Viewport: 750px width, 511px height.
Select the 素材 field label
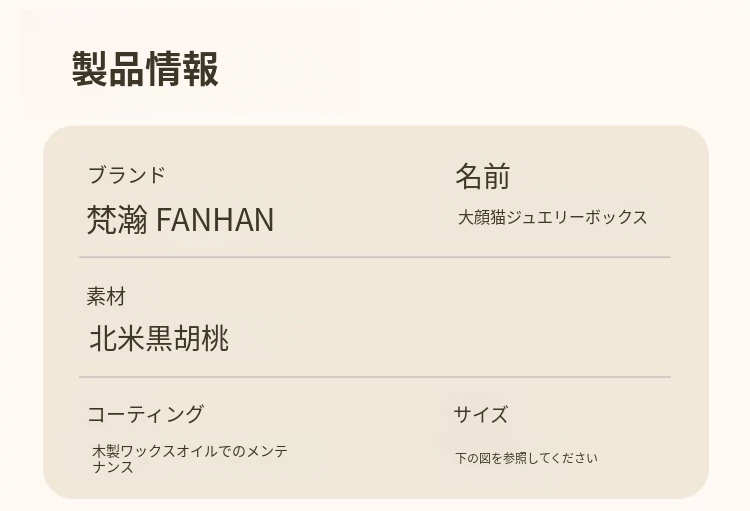[x=106, y=297]
